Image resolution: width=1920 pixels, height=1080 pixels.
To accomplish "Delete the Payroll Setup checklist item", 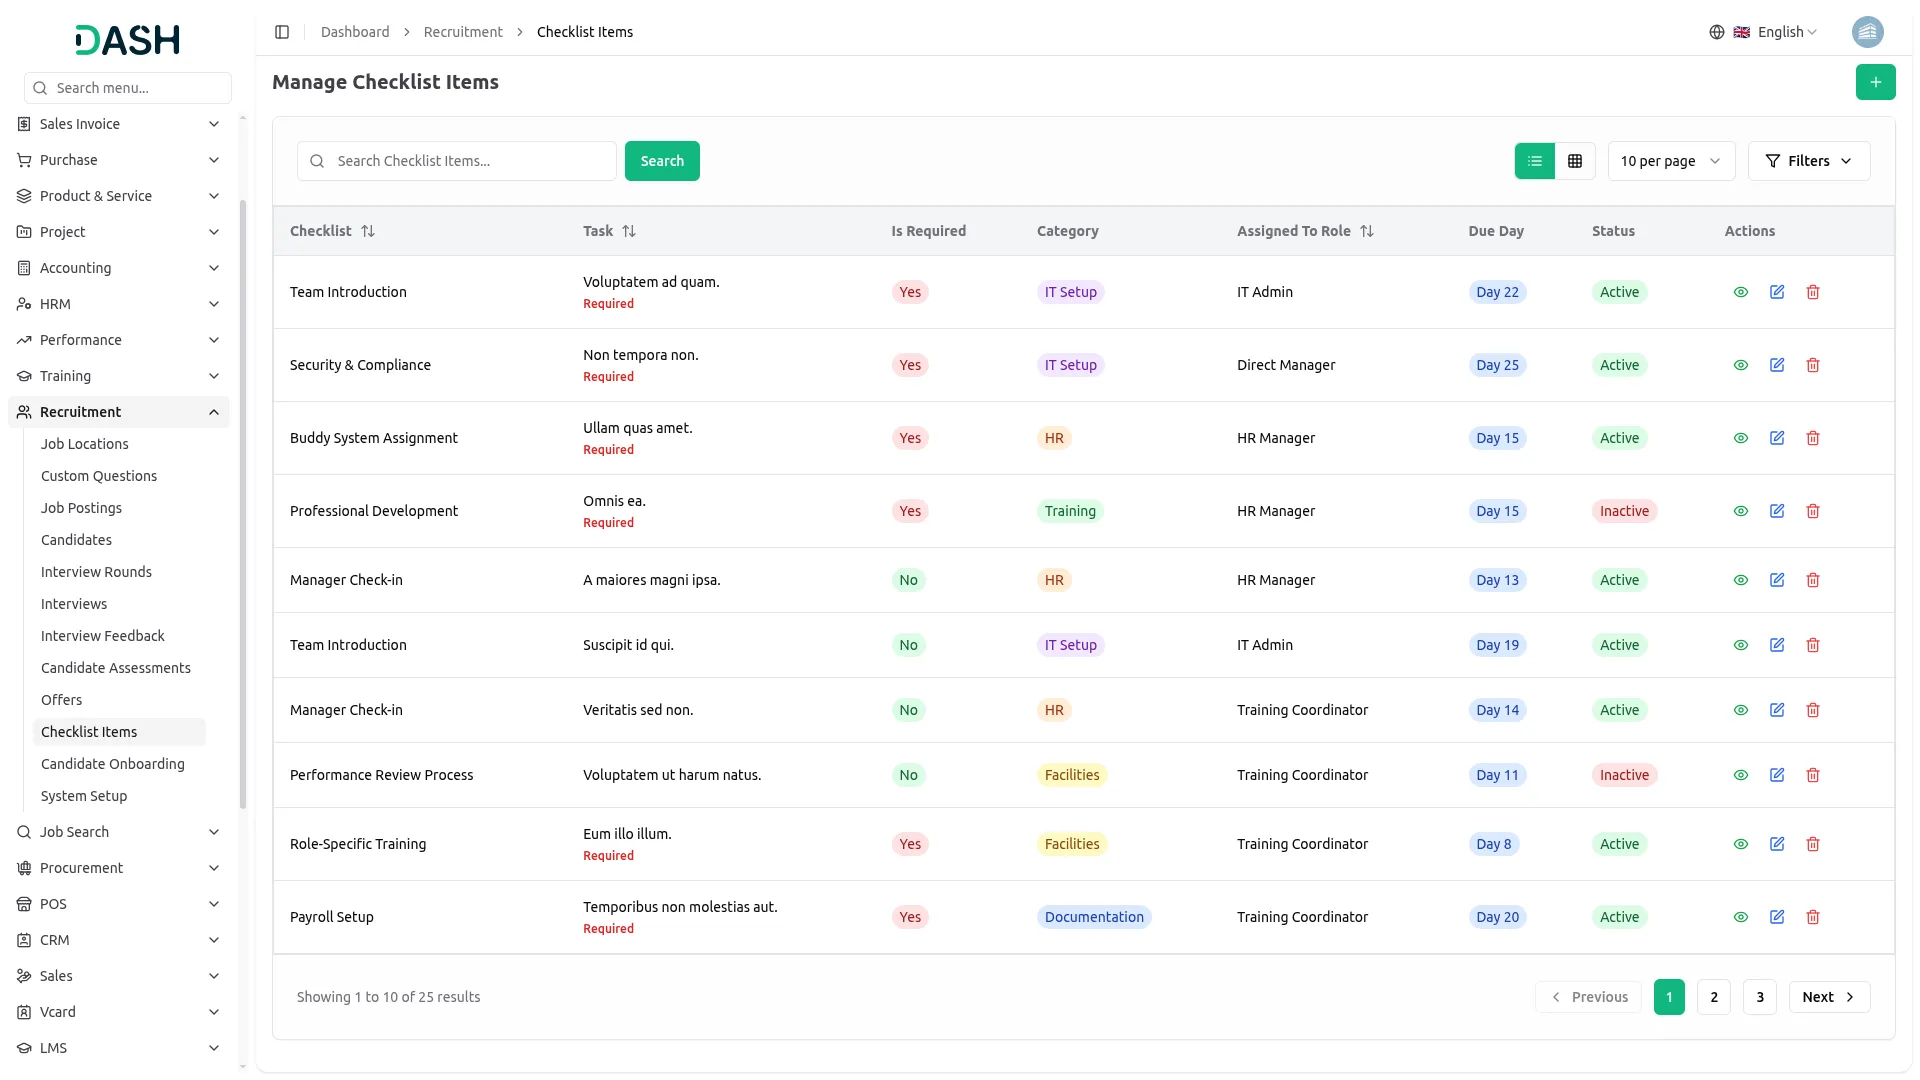I will point(1813,917).
